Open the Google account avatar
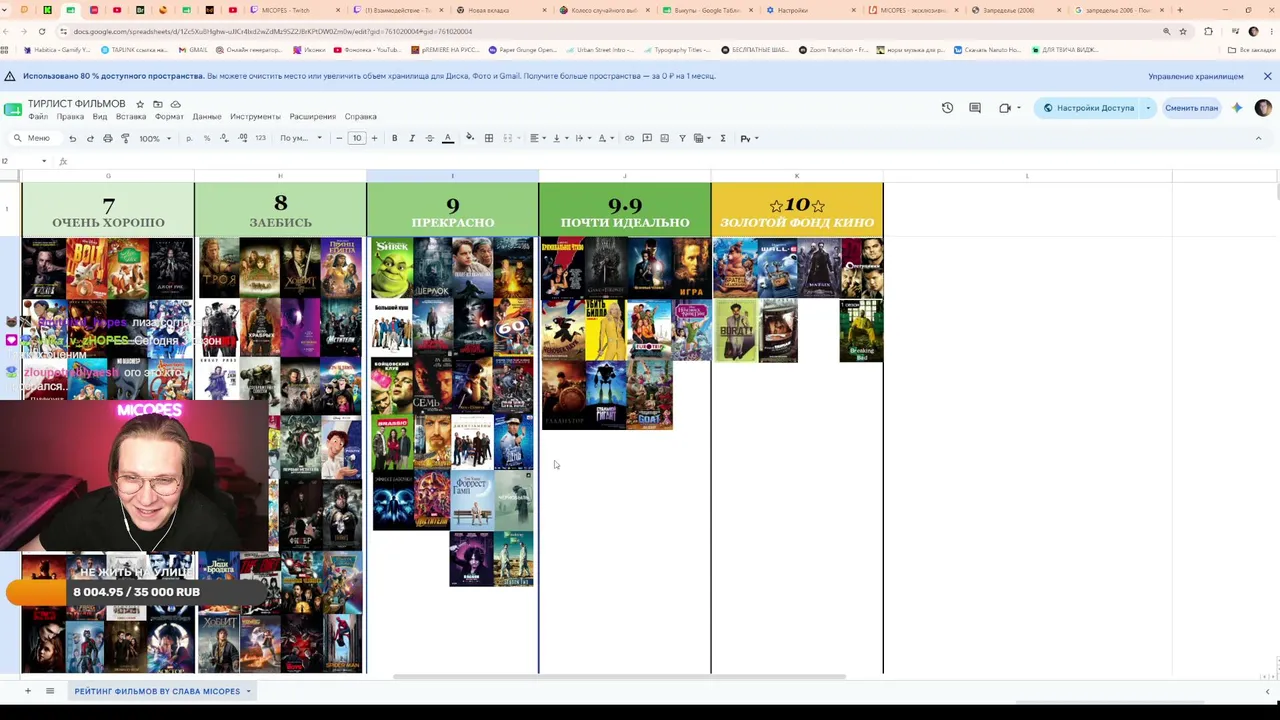This screenshot has width=1280, height=720. point(1263,108)
